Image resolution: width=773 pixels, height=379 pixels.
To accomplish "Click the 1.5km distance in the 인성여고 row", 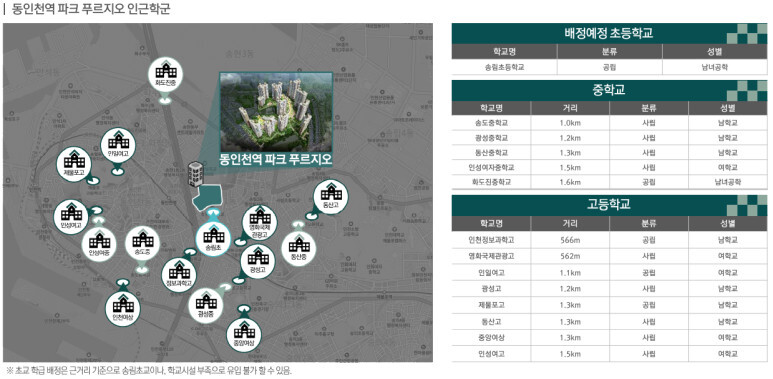I will coord(570,354).
